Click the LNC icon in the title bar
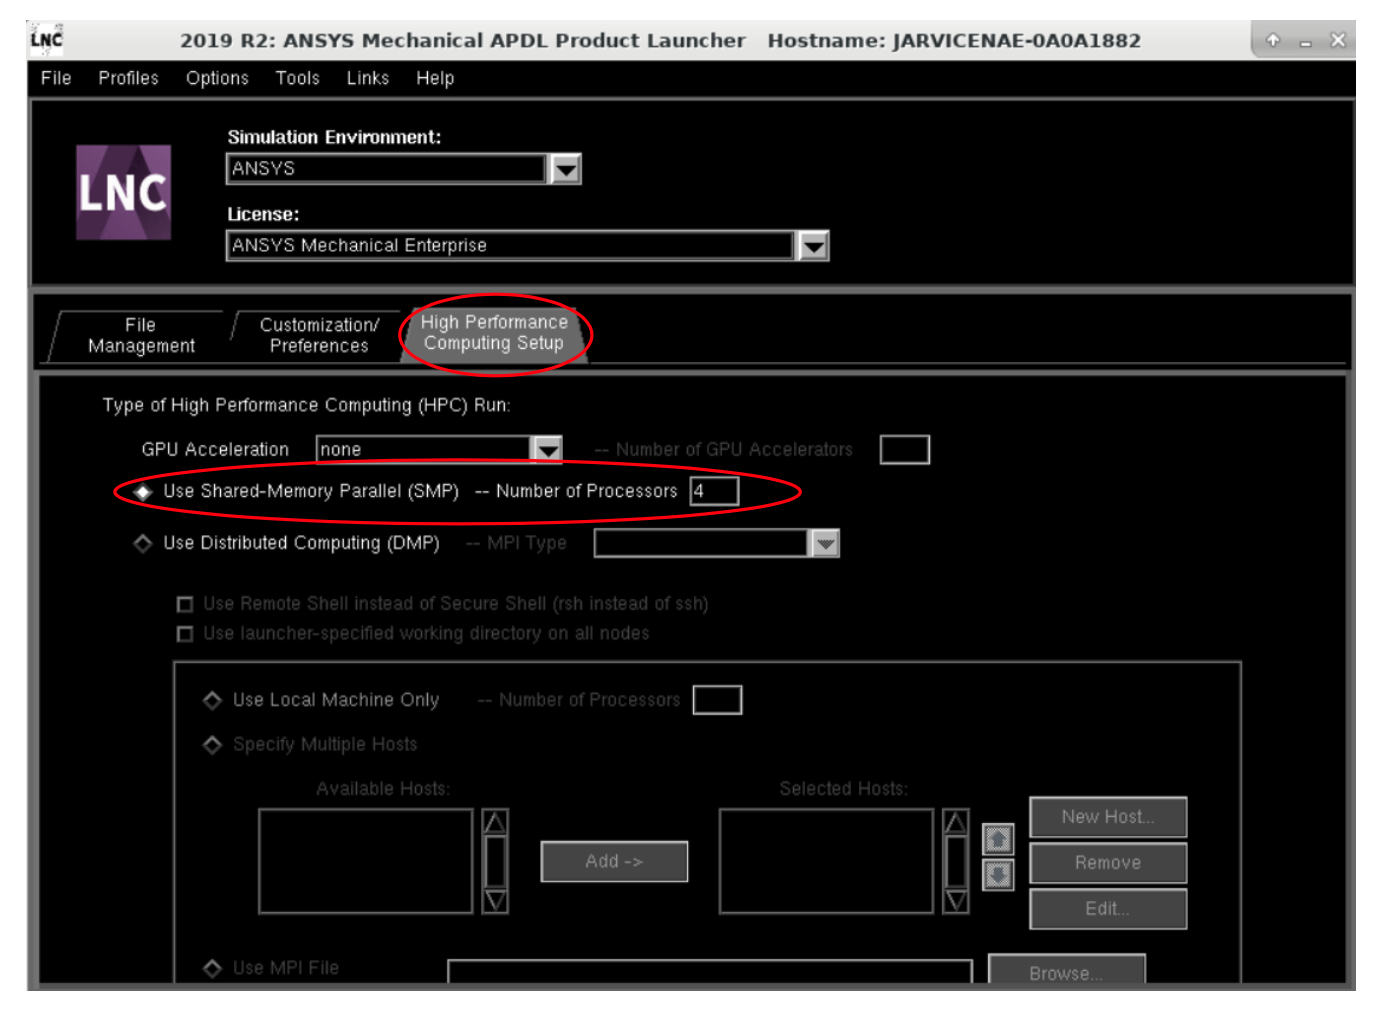The height and width of the screenshot is (1036, 1387). point(46,40)
